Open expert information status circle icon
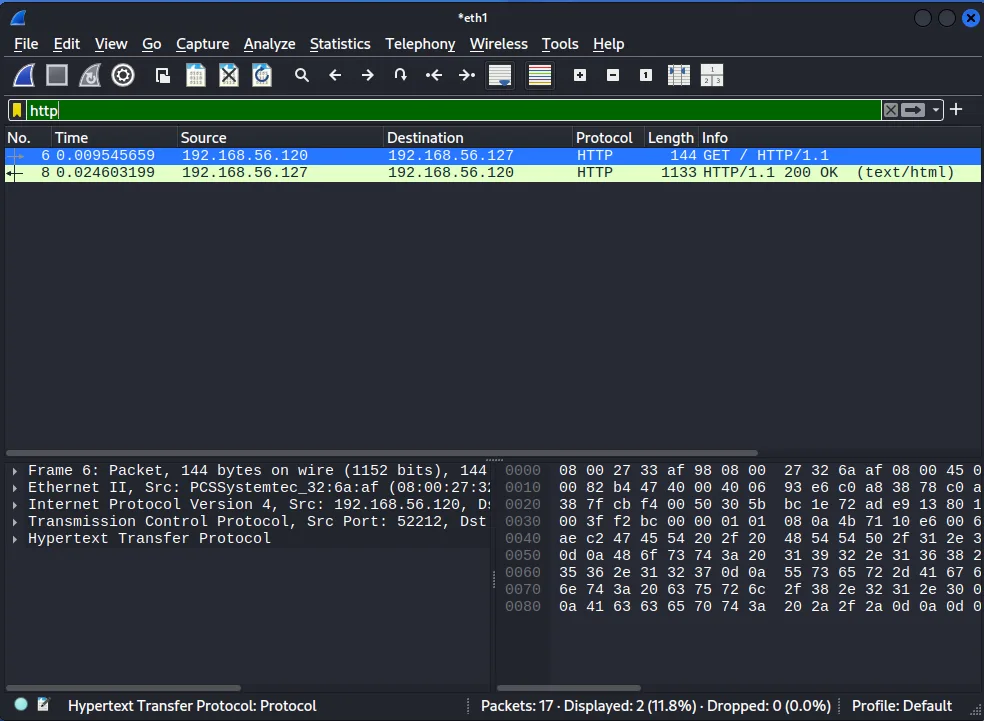Screen dimensions: 984x721 coord(21,705)
